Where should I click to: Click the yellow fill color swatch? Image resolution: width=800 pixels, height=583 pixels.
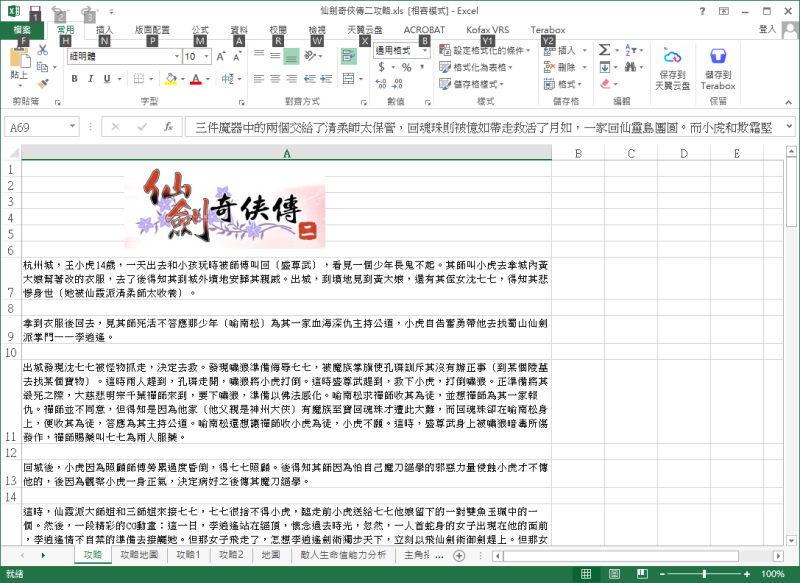(x=171, y=79)
